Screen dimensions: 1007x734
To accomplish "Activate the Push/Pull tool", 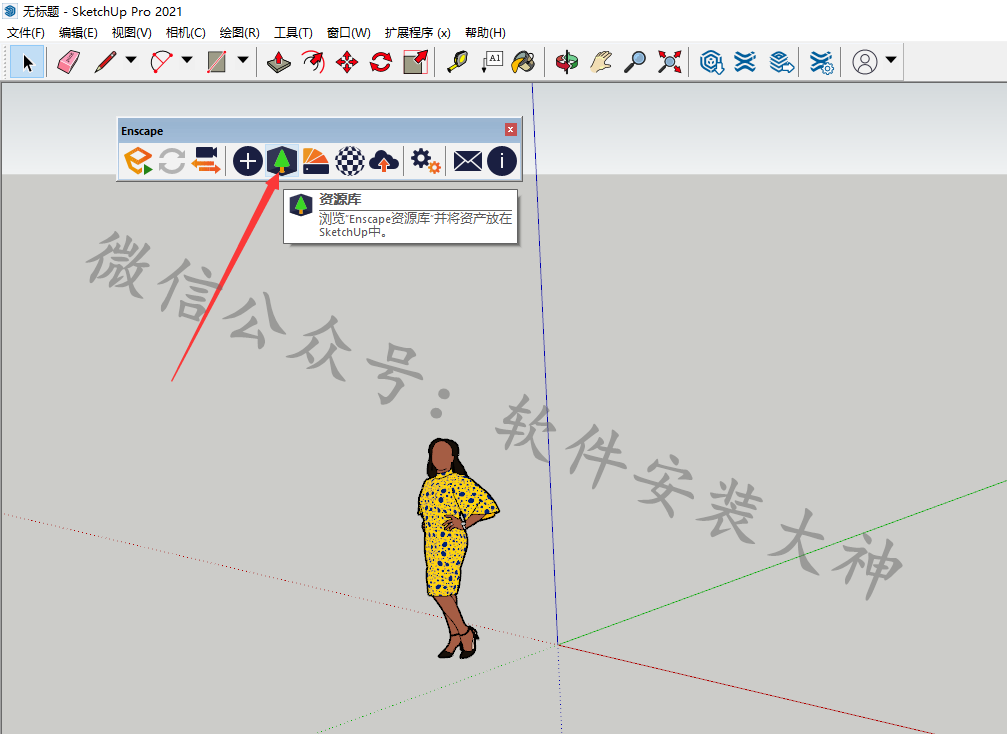I will tap(279, 62).
